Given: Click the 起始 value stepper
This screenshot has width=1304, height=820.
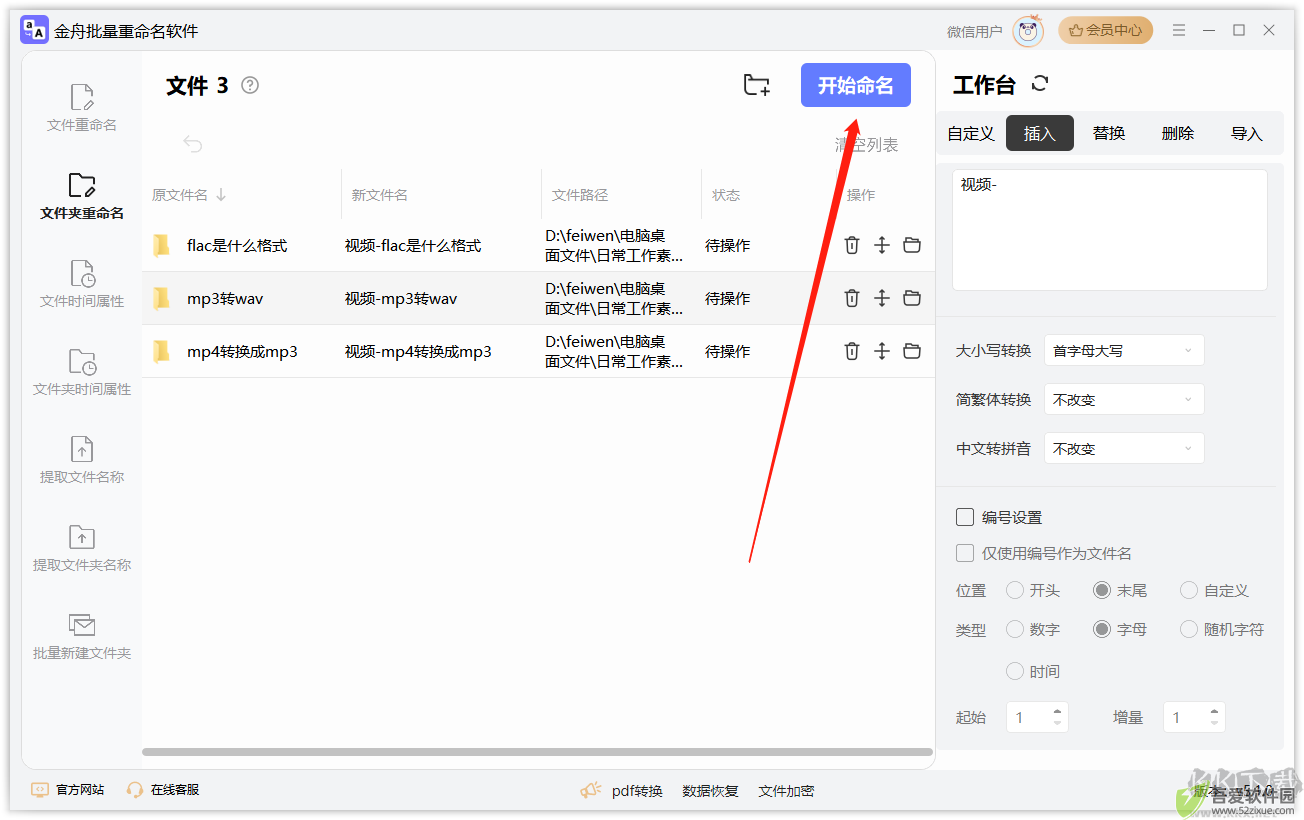Looking at the screenshot, I should pos(1037,717).
